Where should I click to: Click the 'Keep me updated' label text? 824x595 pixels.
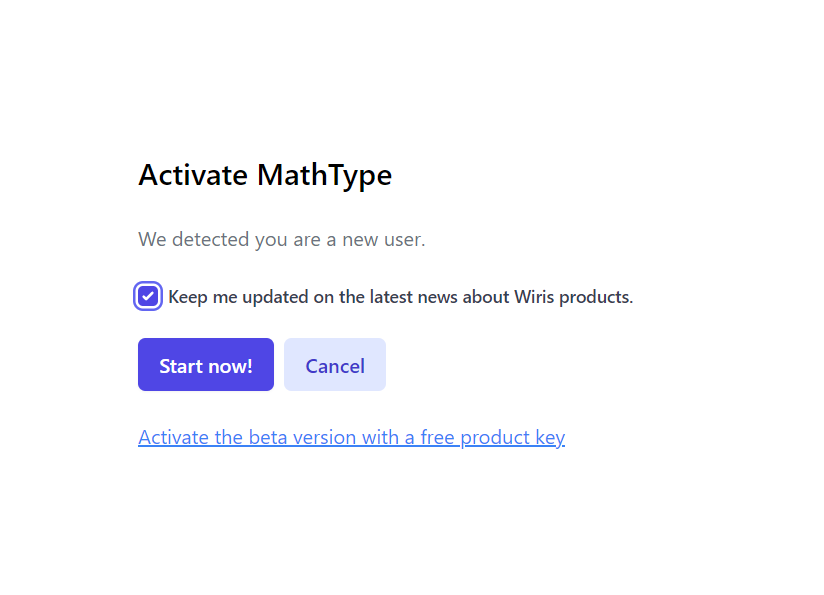(401, 297)
